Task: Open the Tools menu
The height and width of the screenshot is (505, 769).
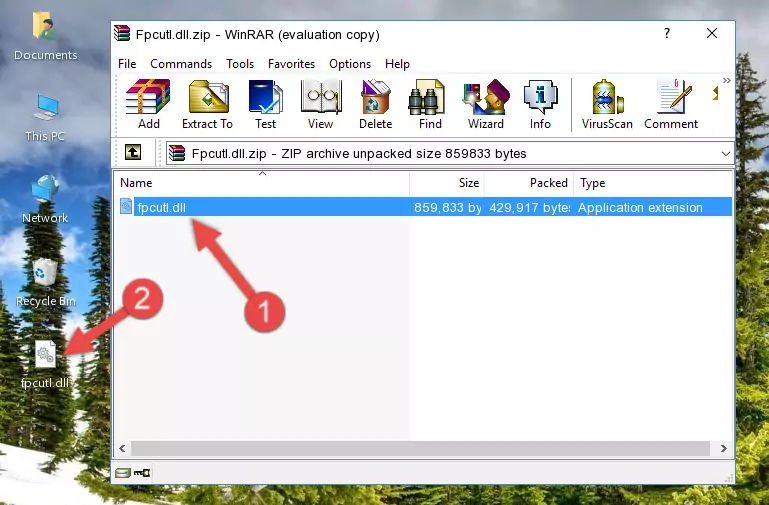Action: 240,64
